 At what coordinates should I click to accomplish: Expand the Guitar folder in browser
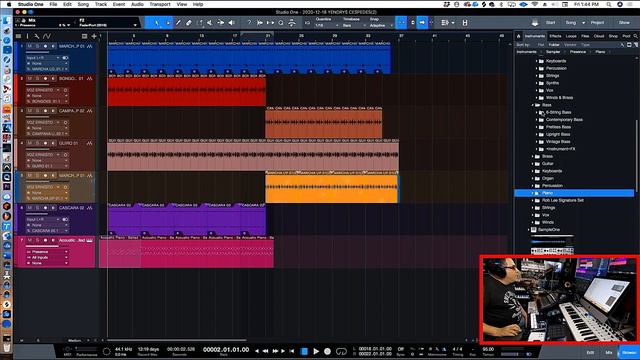pos(533,164)
